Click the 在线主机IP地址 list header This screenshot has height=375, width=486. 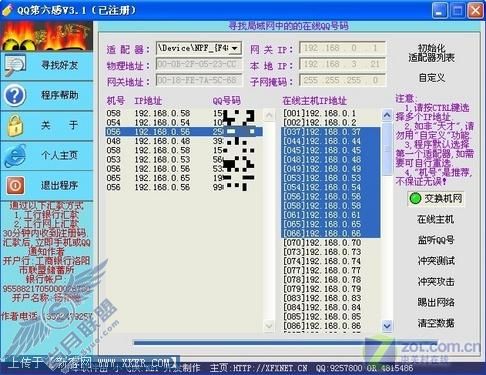315,101
